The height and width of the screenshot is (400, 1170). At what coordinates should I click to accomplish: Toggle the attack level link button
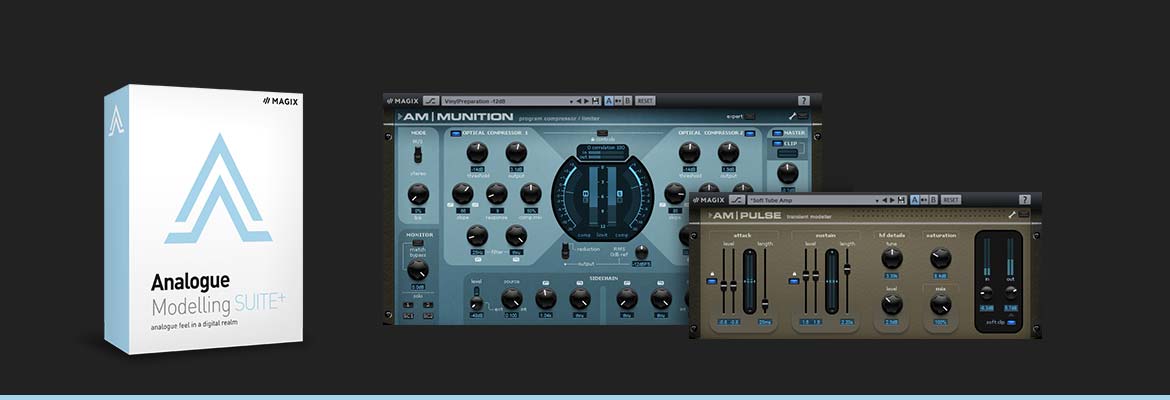point(712,281)
